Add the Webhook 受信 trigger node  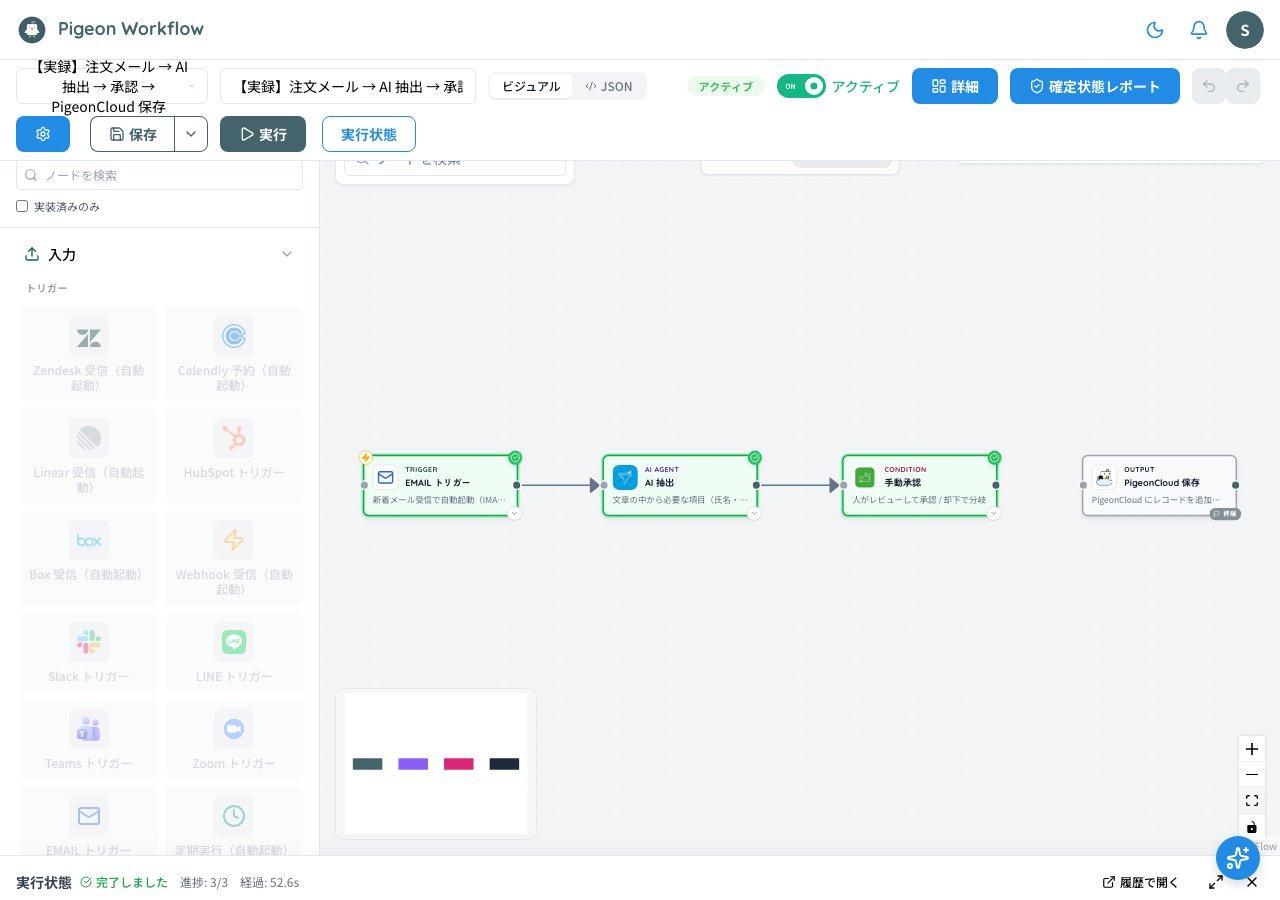(234, 558)
